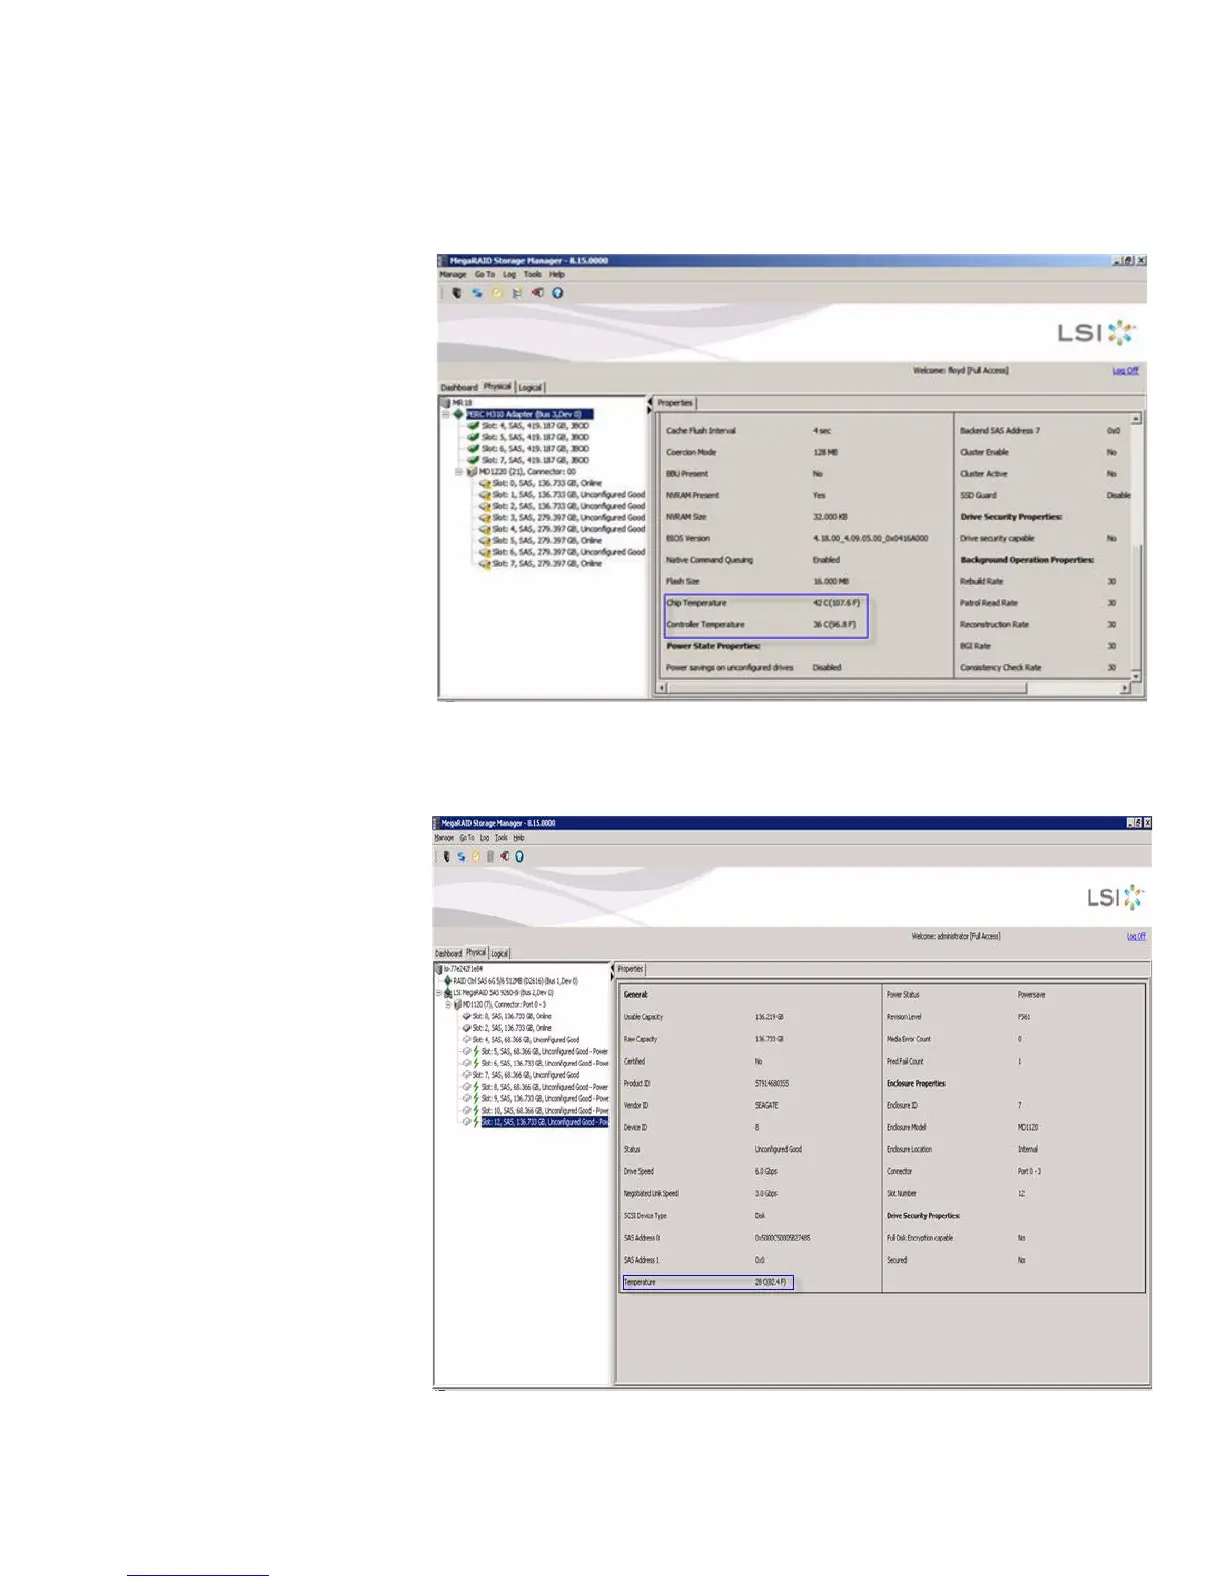This screenshot has width=1224, height=1584.
Task: Click the checklist toolbar icon in floyd window
Action: coord(517,293)
